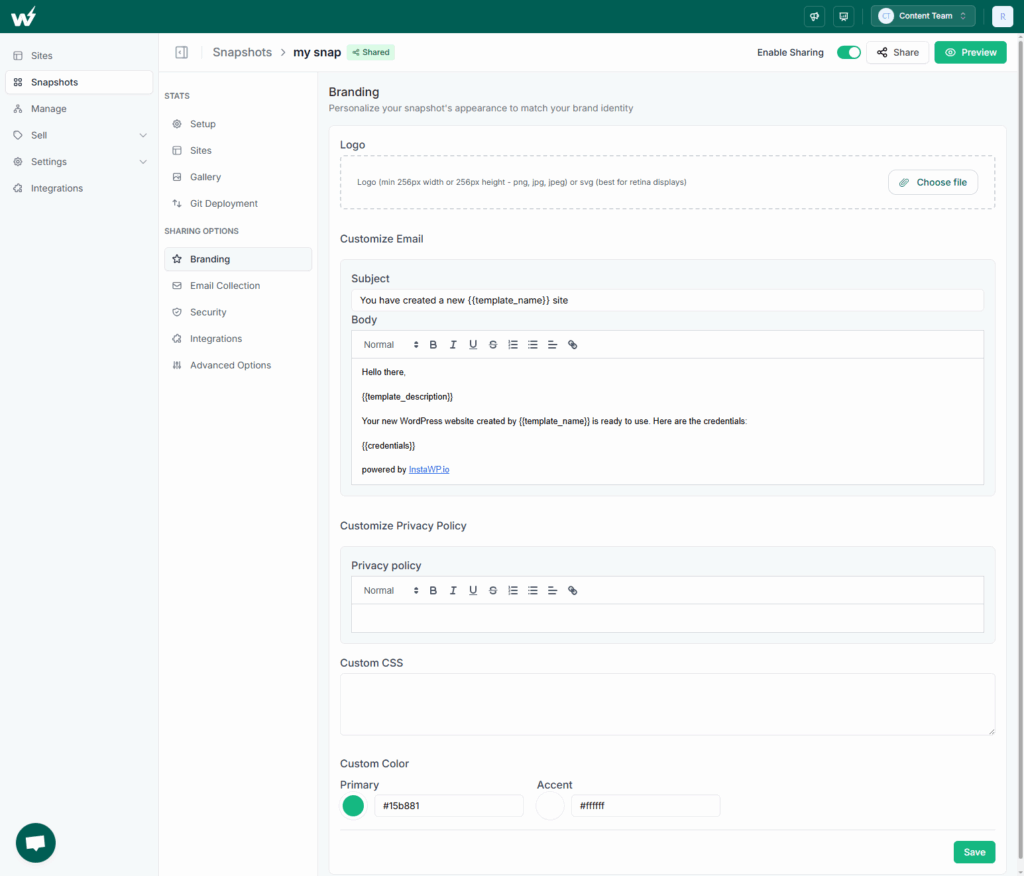Open the Gallery section
This screenshot has width=1024, height=876.
click(238, 177)
